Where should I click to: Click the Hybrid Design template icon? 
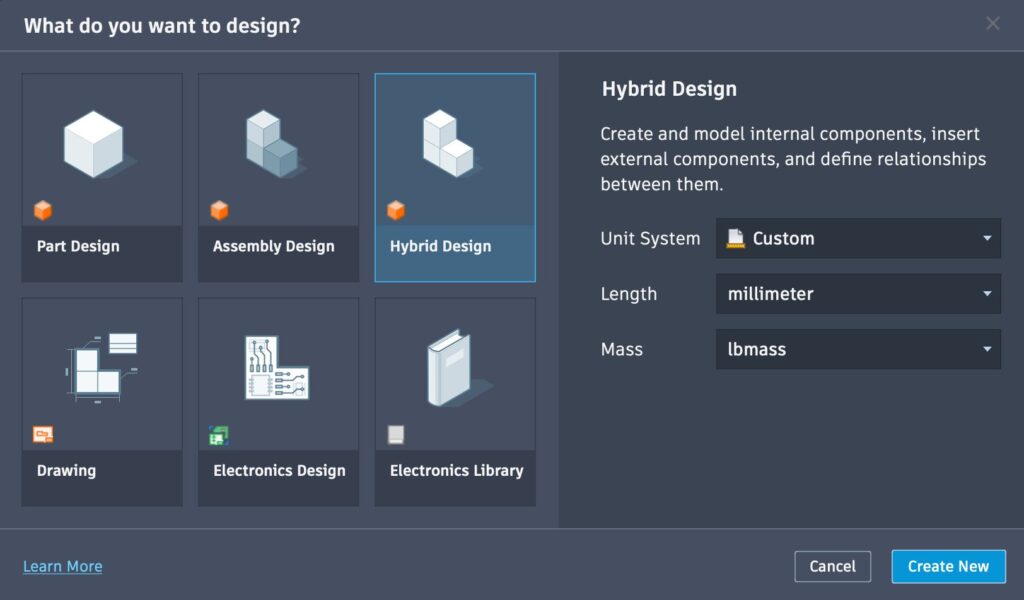455,145
